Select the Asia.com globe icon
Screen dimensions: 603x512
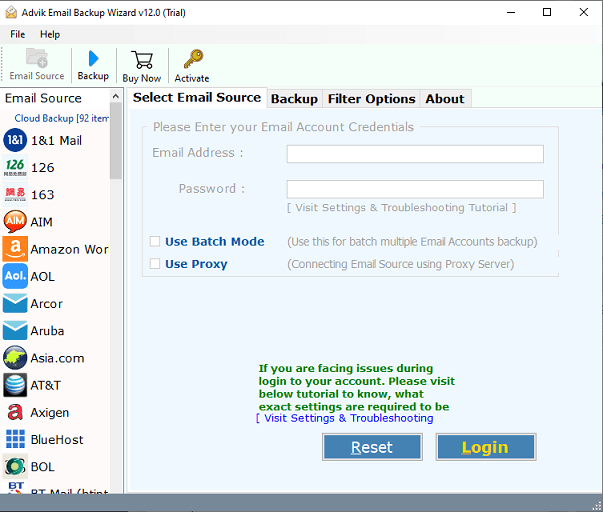[15, 358]
